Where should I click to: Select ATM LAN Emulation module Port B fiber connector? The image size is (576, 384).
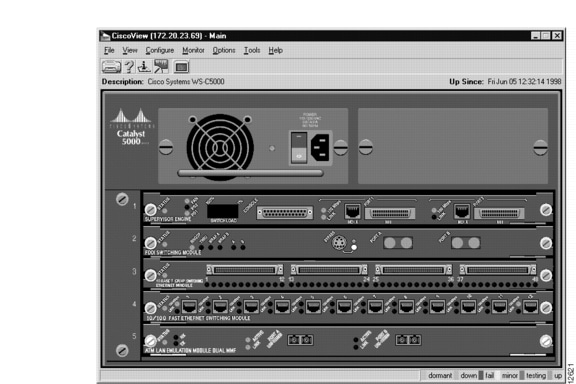click(408, 340)
